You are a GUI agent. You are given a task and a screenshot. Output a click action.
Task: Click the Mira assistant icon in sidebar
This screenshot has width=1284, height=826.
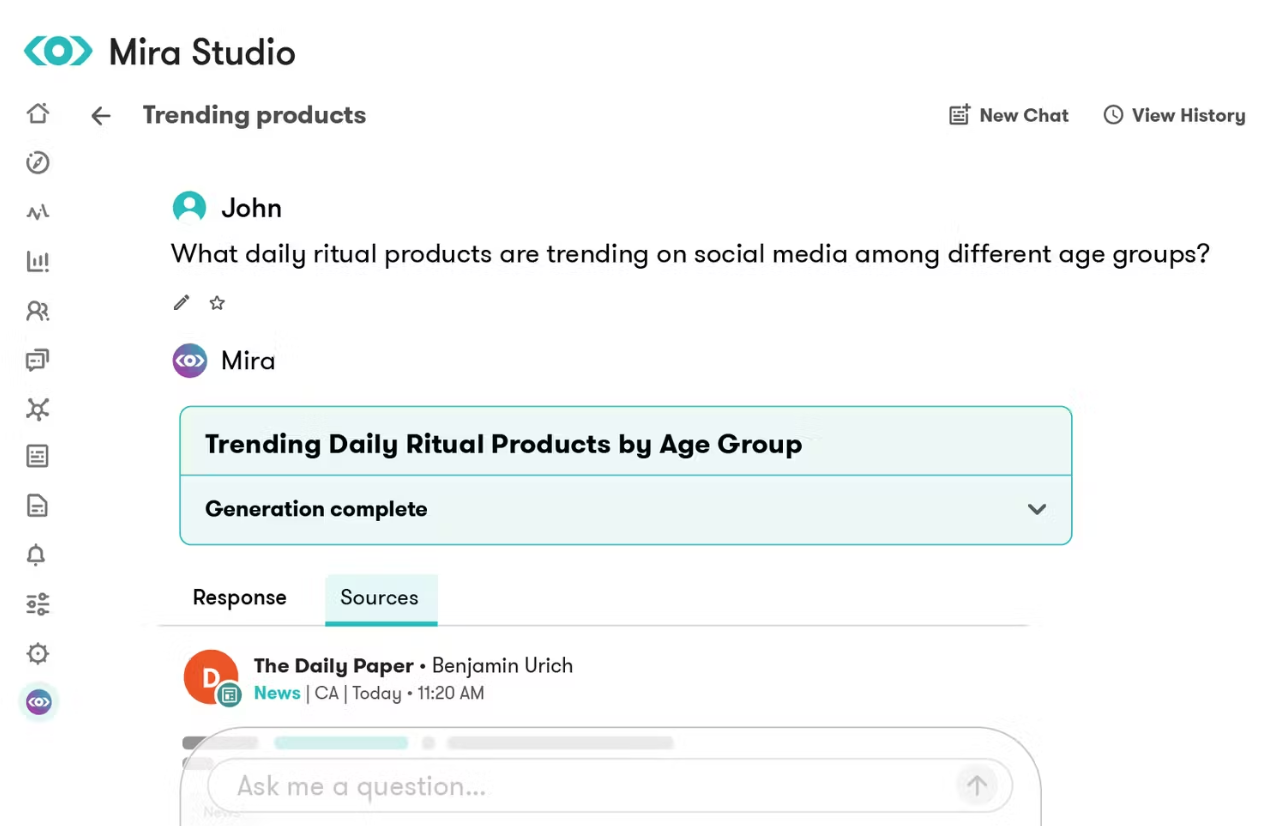point(39,703)
